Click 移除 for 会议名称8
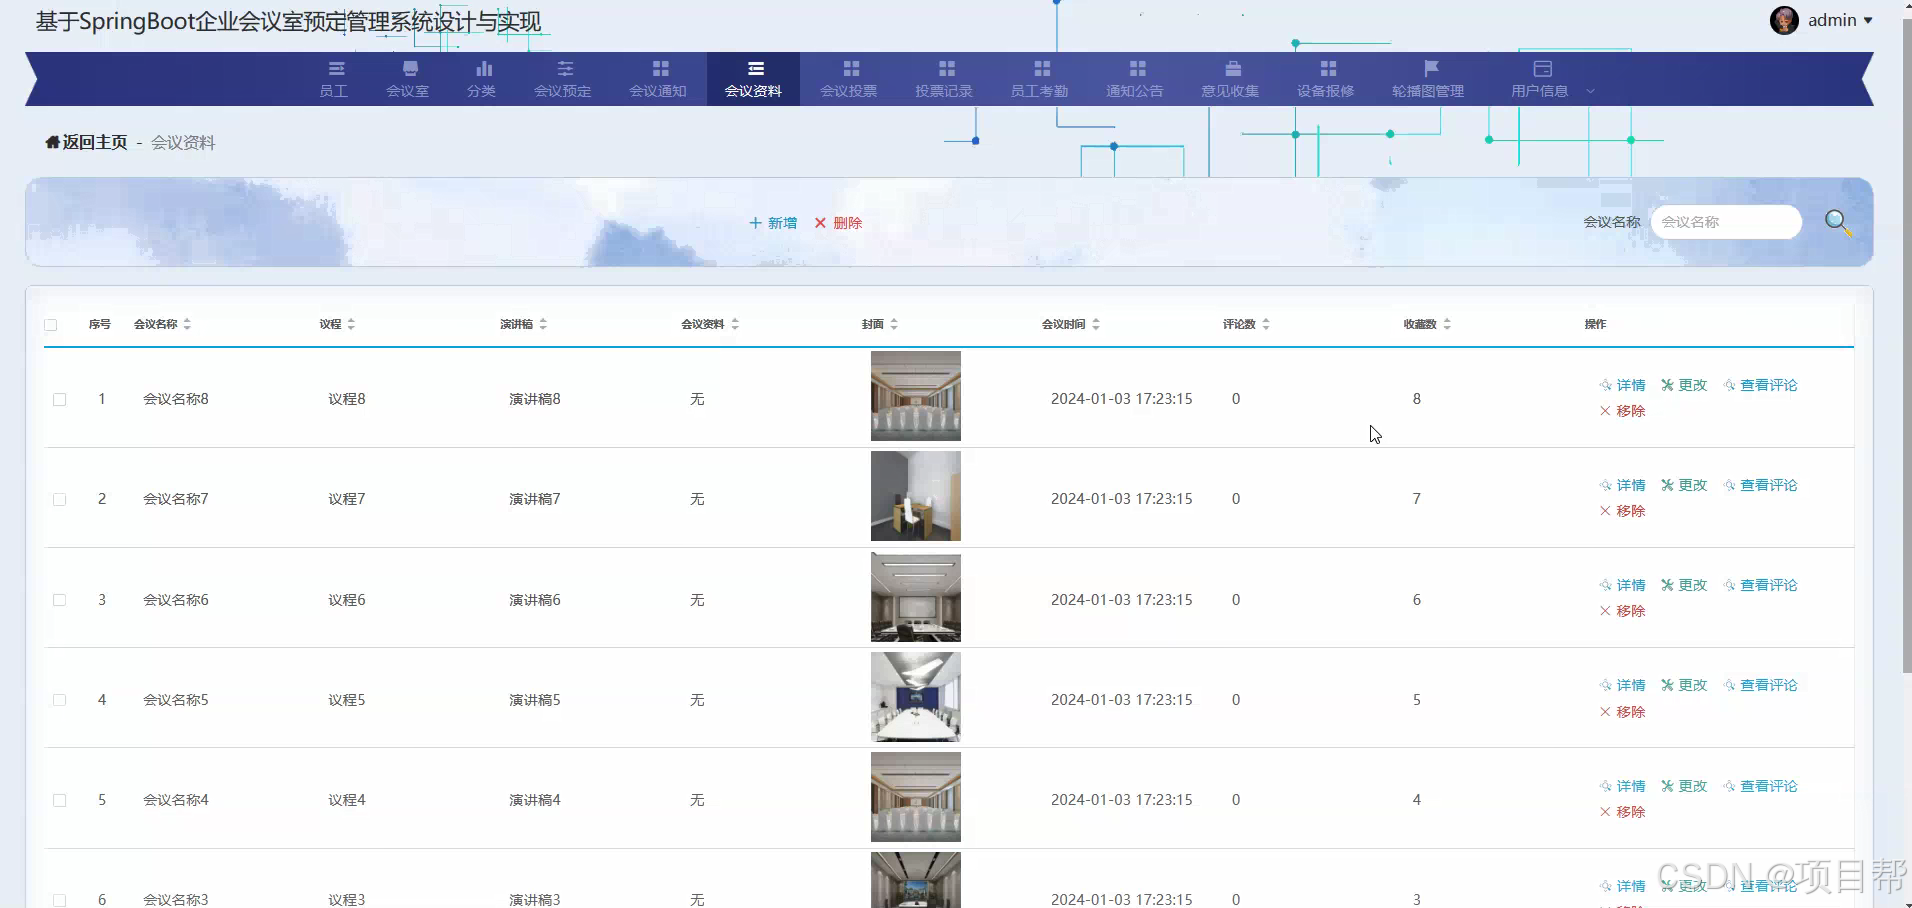1912x908 pixels. coord(1622,411)
